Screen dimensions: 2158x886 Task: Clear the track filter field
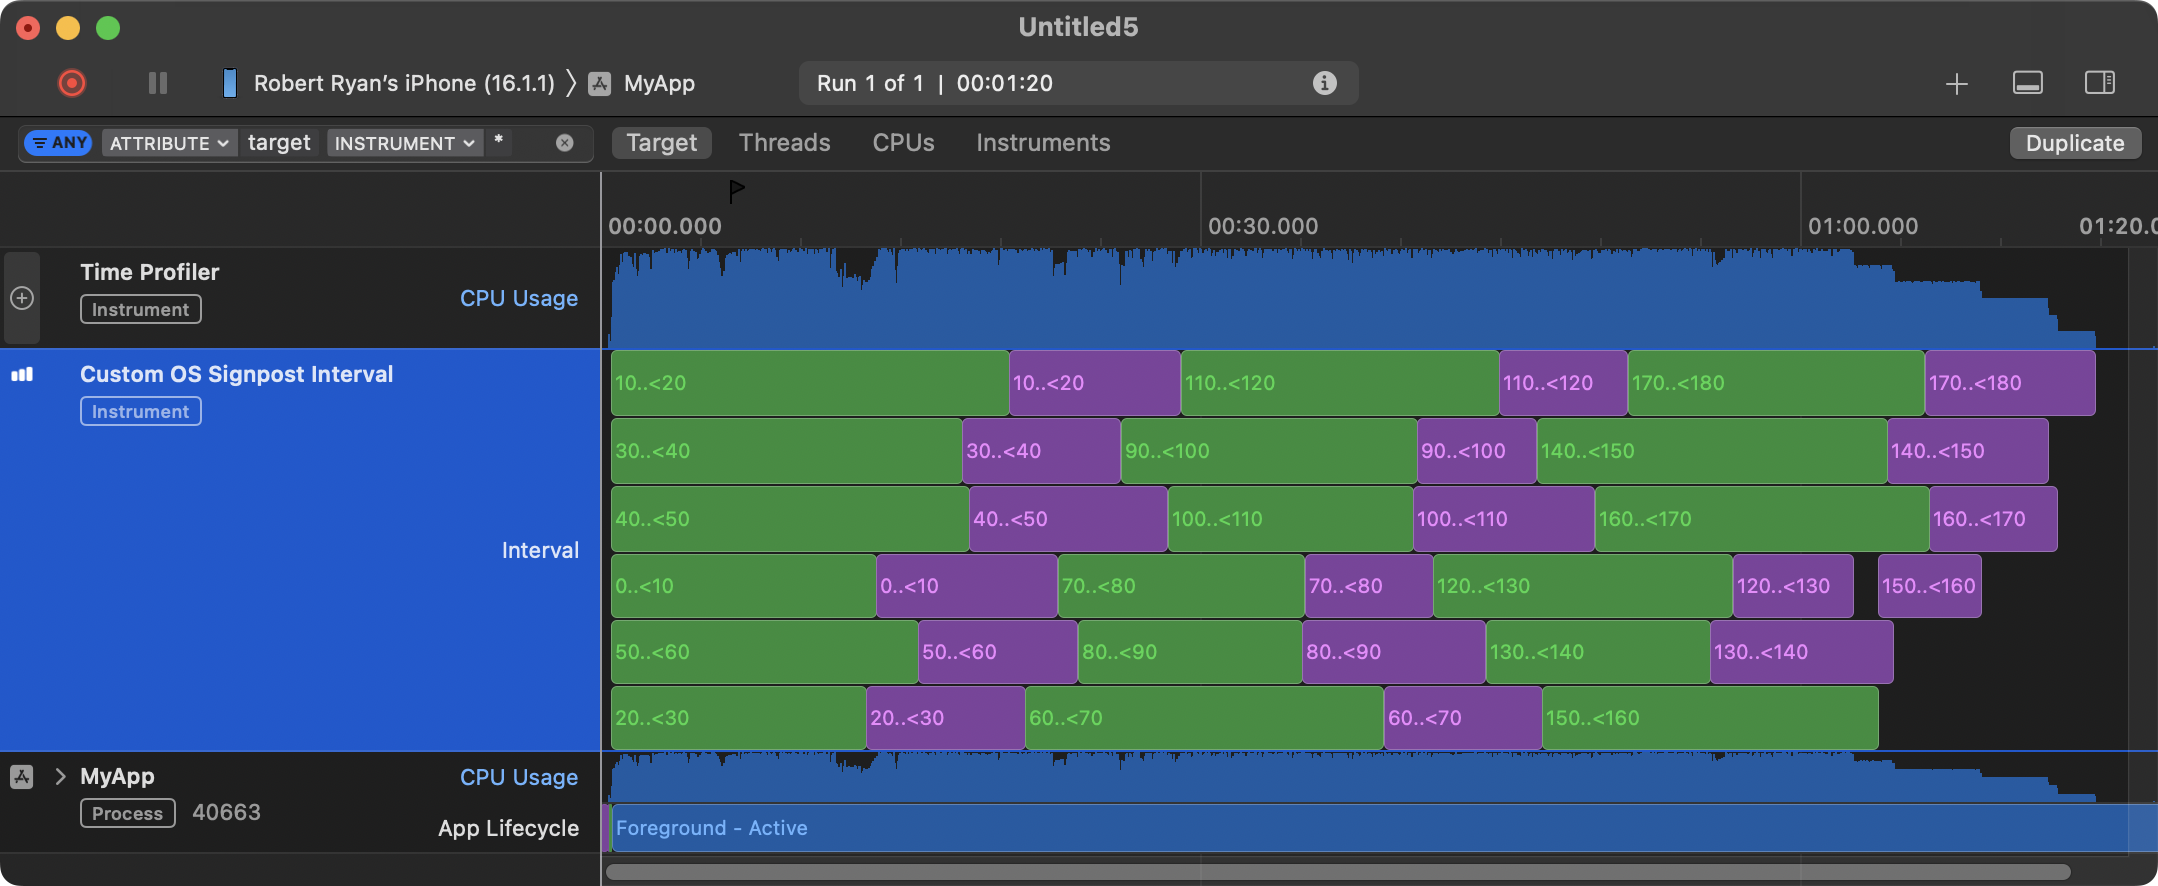pos(565,143)
